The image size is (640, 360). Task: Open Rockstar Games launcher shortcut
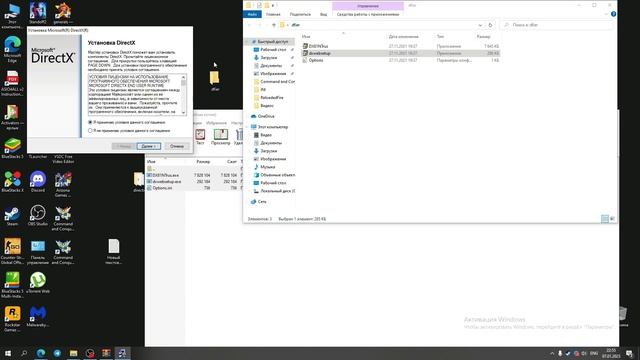coord(12,319)
